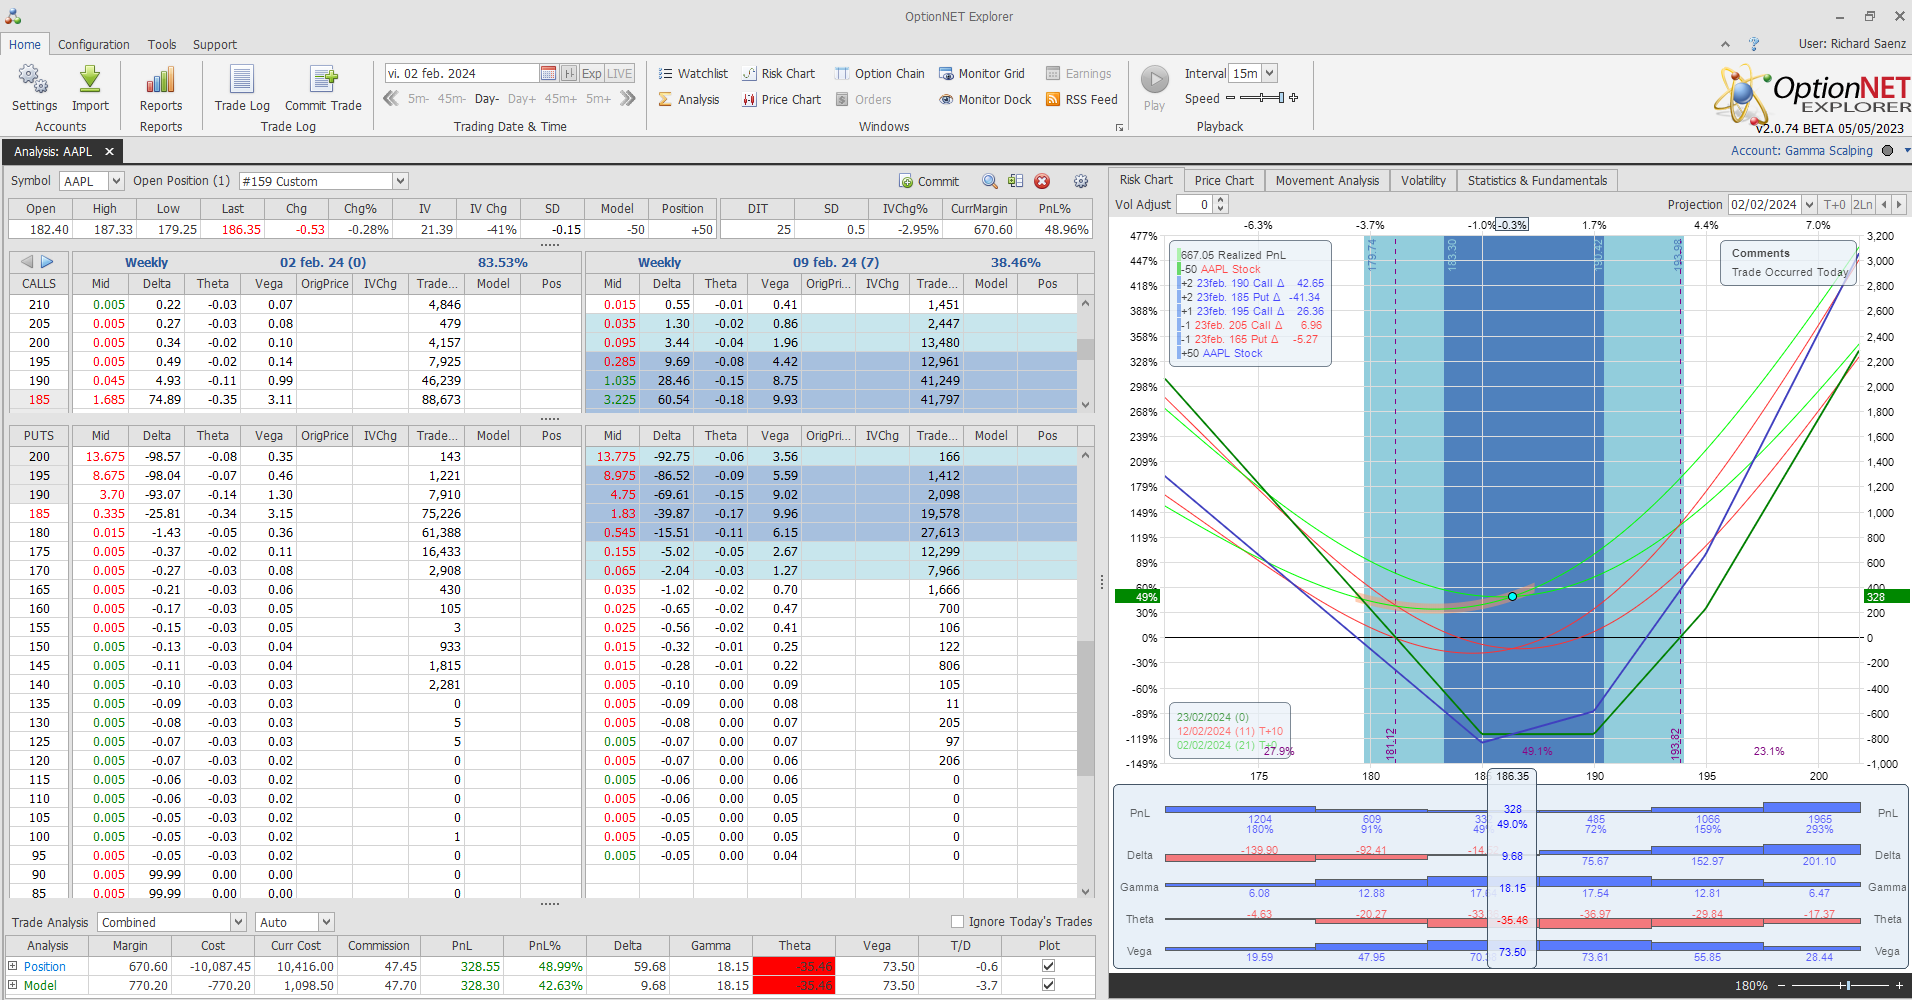The height and width of the screenshot is (1000, 1912).
Task: Toggle Plot checkbox for Model row
Action: coord(1048,985)
